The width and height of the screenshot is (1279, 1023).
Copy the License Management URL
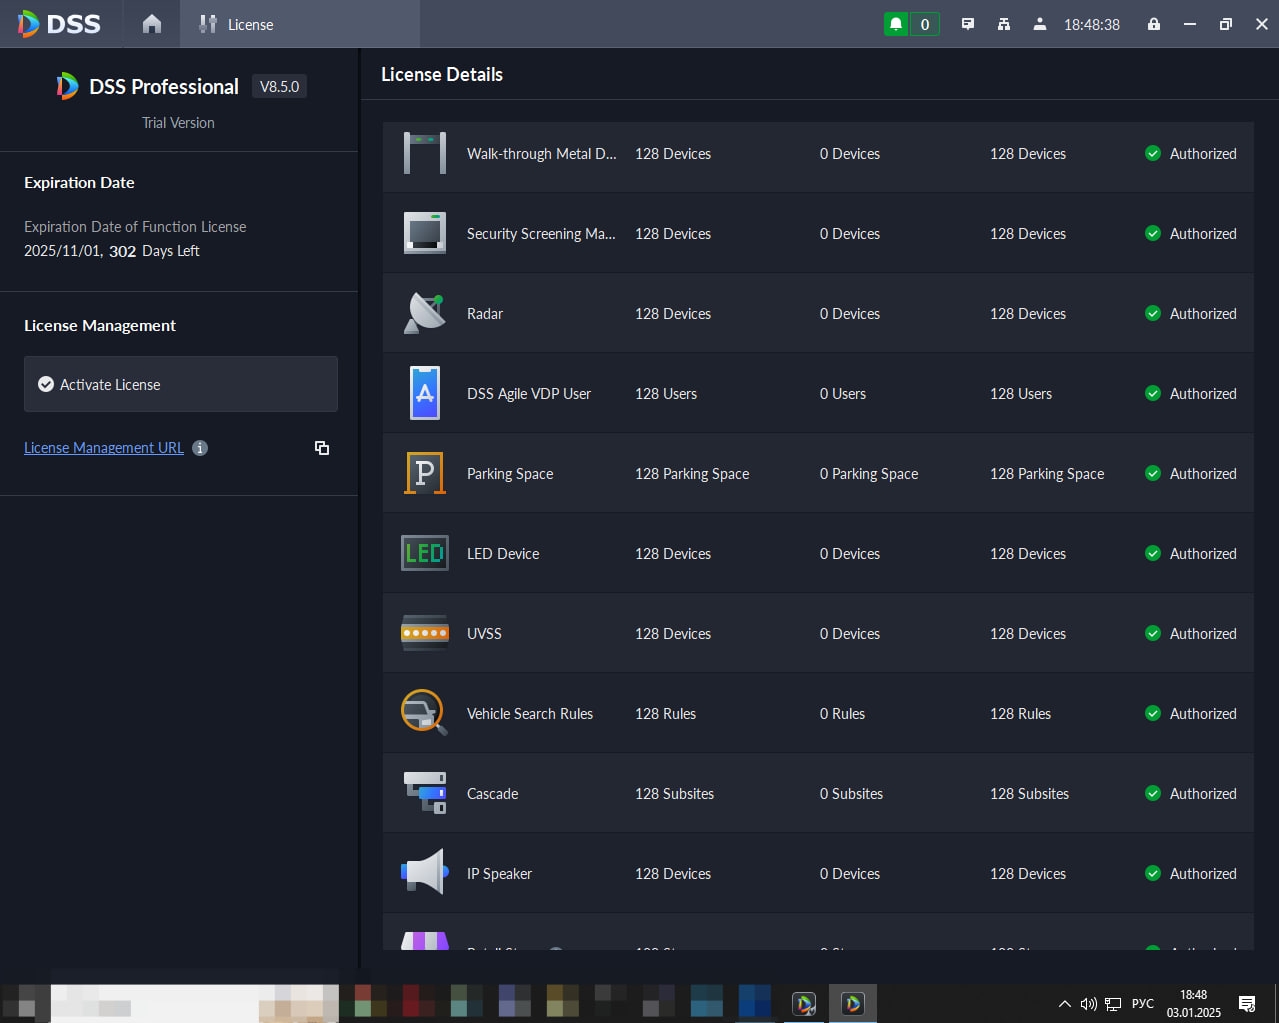[322, 448]
